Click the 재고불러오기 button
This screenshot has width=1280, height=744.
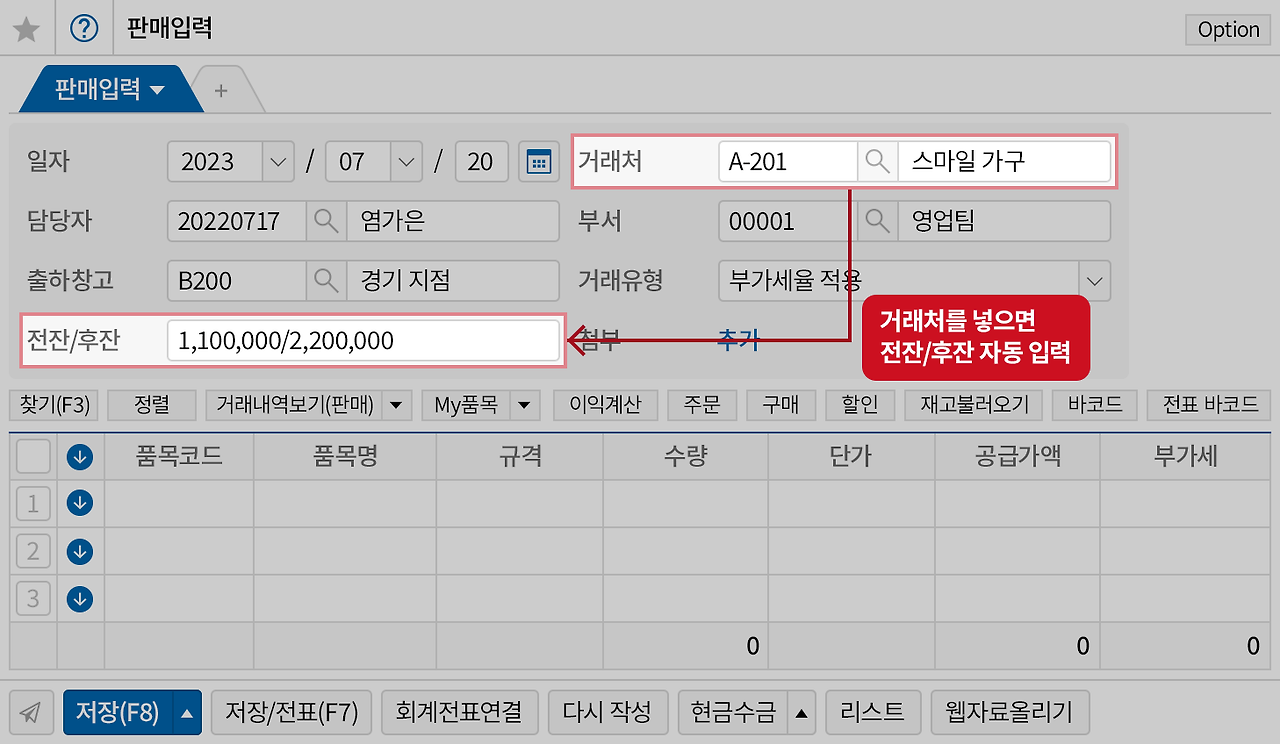click(x=974, y=405)
